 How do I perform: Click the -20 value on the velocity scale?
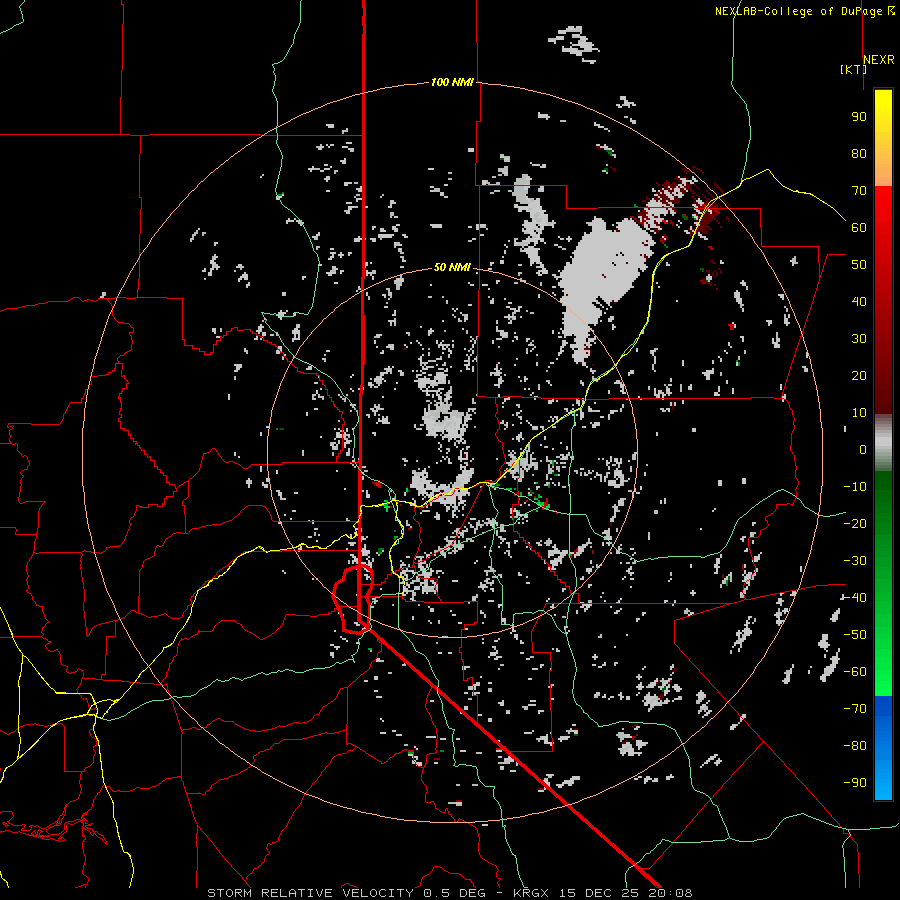click(855, 524)
